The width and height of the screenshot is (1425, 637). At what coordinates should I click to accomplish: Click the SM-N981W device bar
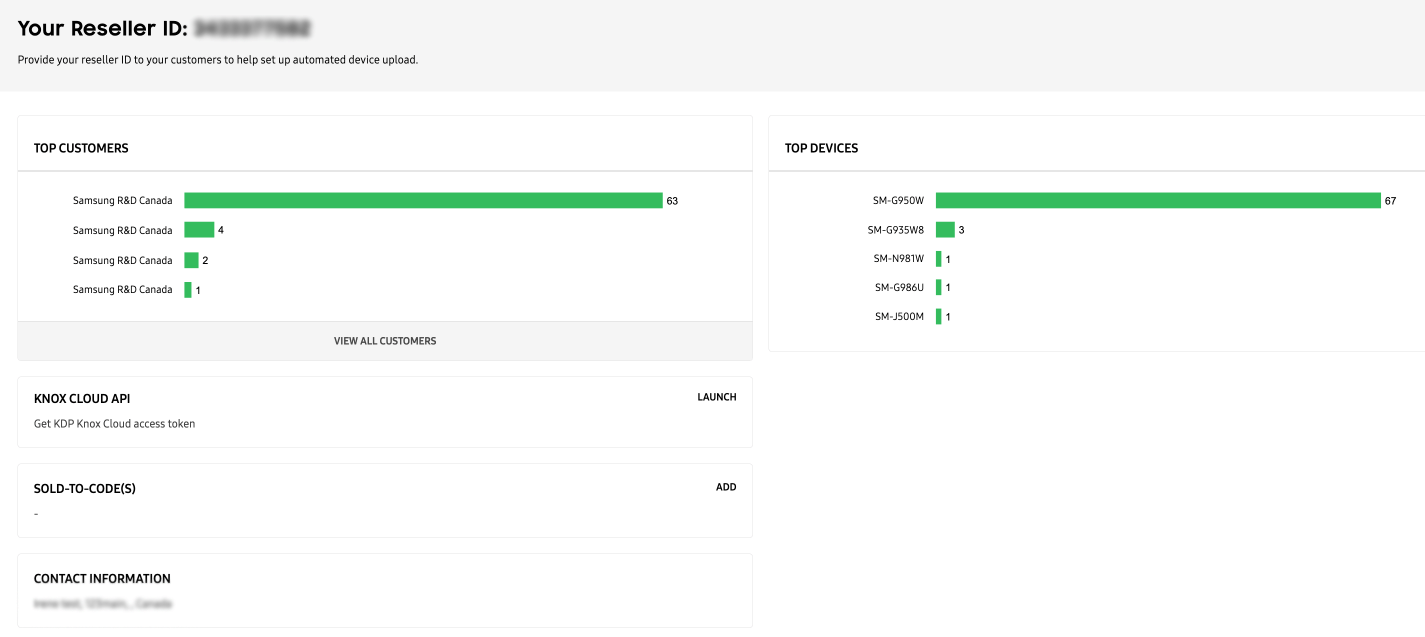(939, 259)
